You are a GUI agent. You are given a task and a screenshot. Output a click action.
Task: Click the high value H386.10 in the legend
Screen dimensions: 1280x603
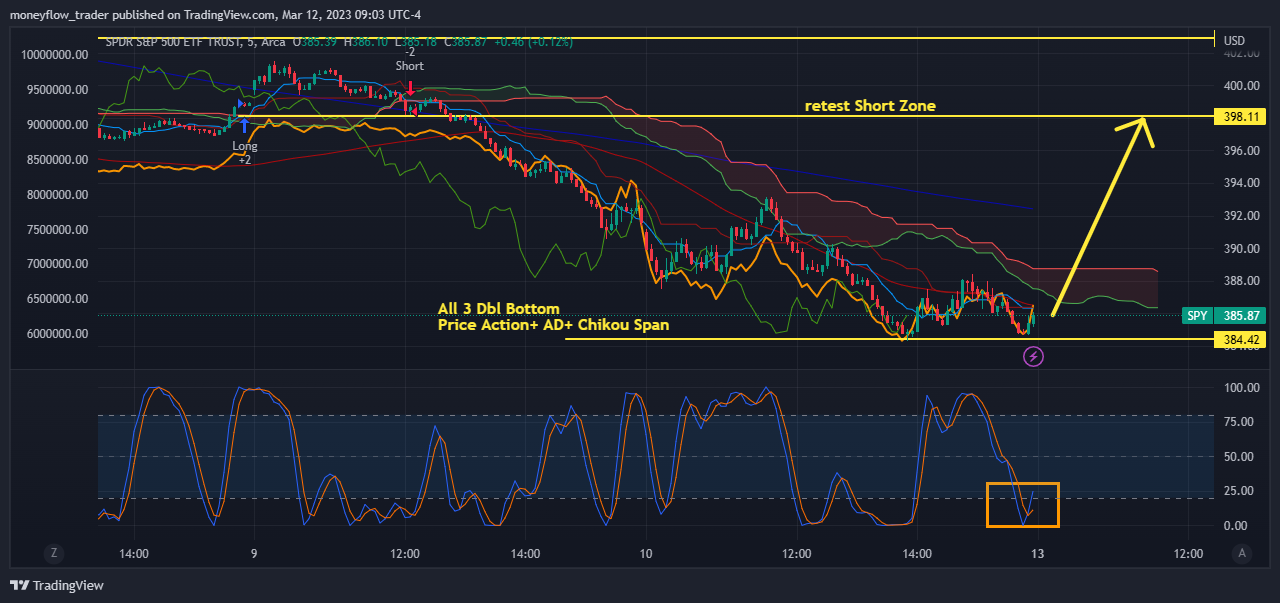point(366,41)
